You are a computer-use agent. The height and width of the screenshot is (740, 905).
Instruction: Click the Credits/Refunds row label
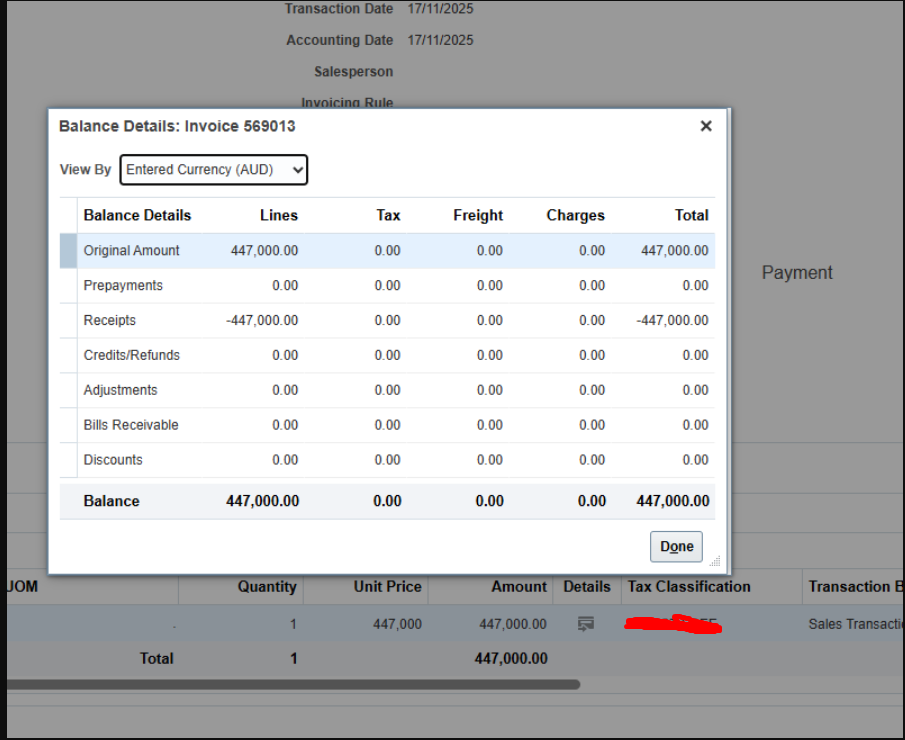[x=132, y=355]
